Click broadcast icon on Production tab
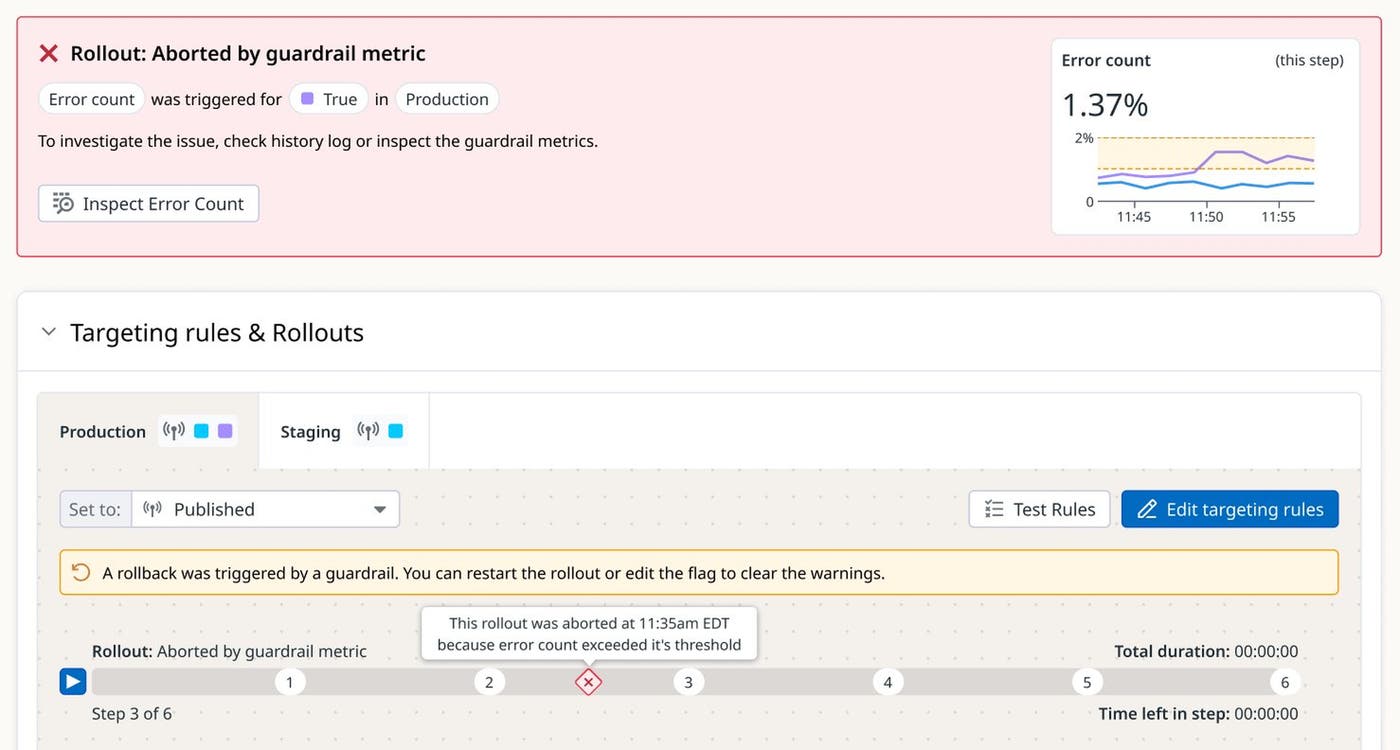 (174, 431)
